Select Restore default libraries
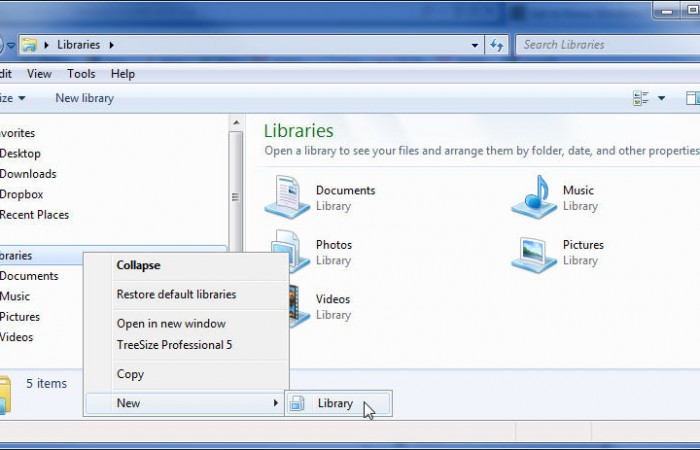 [x=176, y=294]
